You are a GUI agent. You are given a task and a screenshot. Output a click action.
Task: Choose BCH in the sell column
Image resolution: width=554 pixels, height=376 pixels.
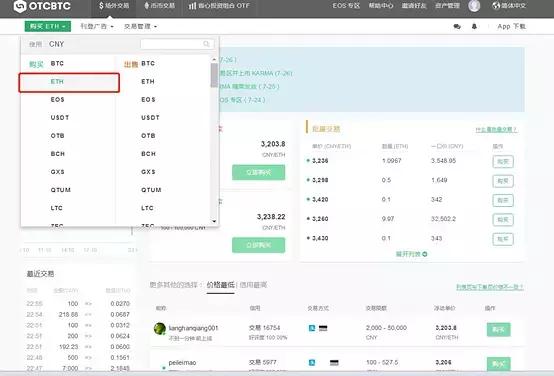click(148, 154)
